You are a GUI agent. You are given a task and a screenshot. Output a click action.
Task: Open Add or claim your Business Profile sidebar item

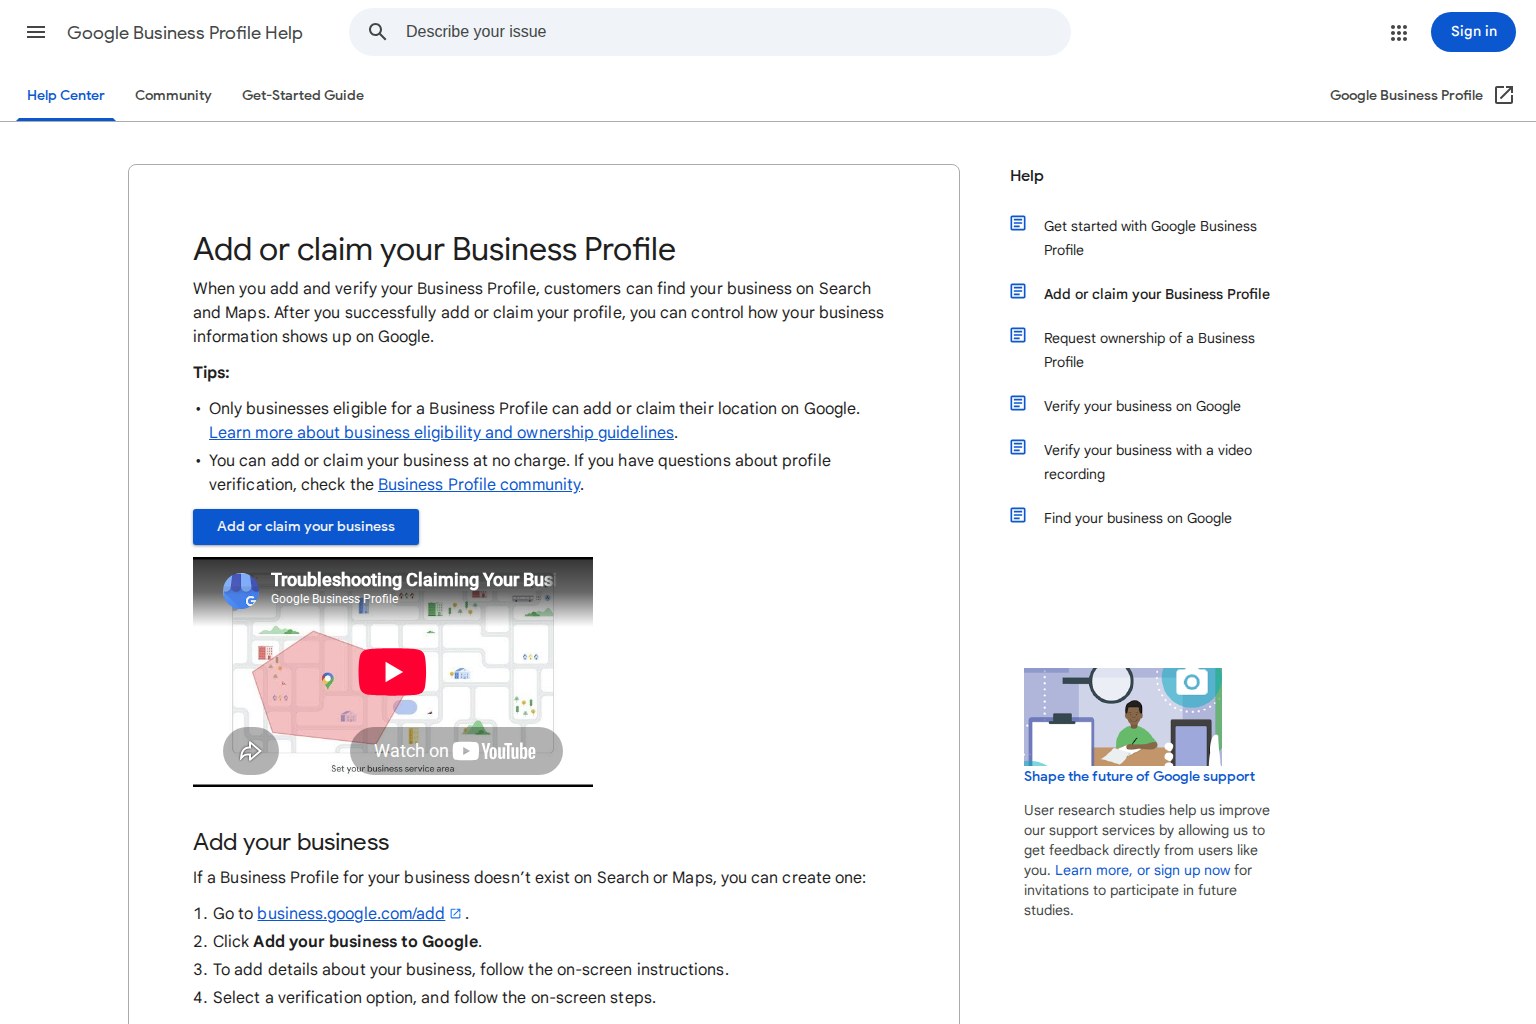pos(1157,294)
